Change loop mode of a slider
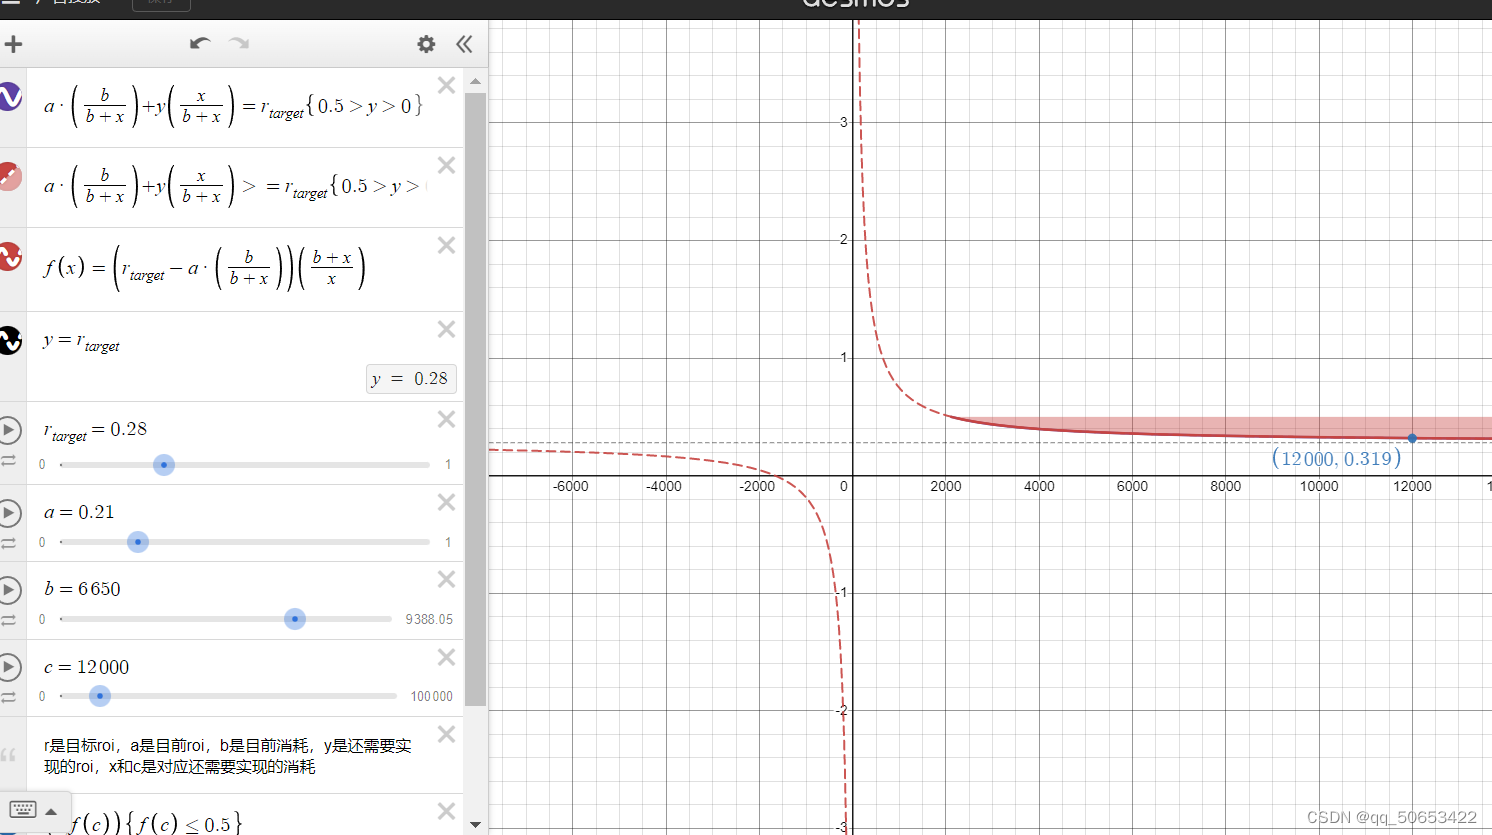The height and width of the screenshot is (835, 1492). pyautogui.click(x=8, y=543)
